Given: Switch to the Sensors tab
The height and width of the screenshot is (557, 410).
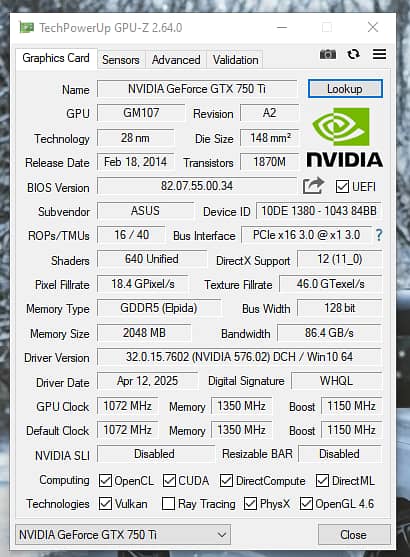Looking at the screenshot, I should [x=121, y=60].
